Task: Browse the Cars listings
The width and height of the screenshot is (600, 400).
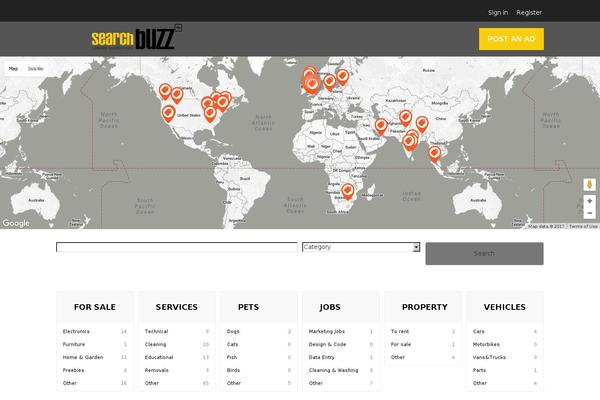Action: coord(478,331)
